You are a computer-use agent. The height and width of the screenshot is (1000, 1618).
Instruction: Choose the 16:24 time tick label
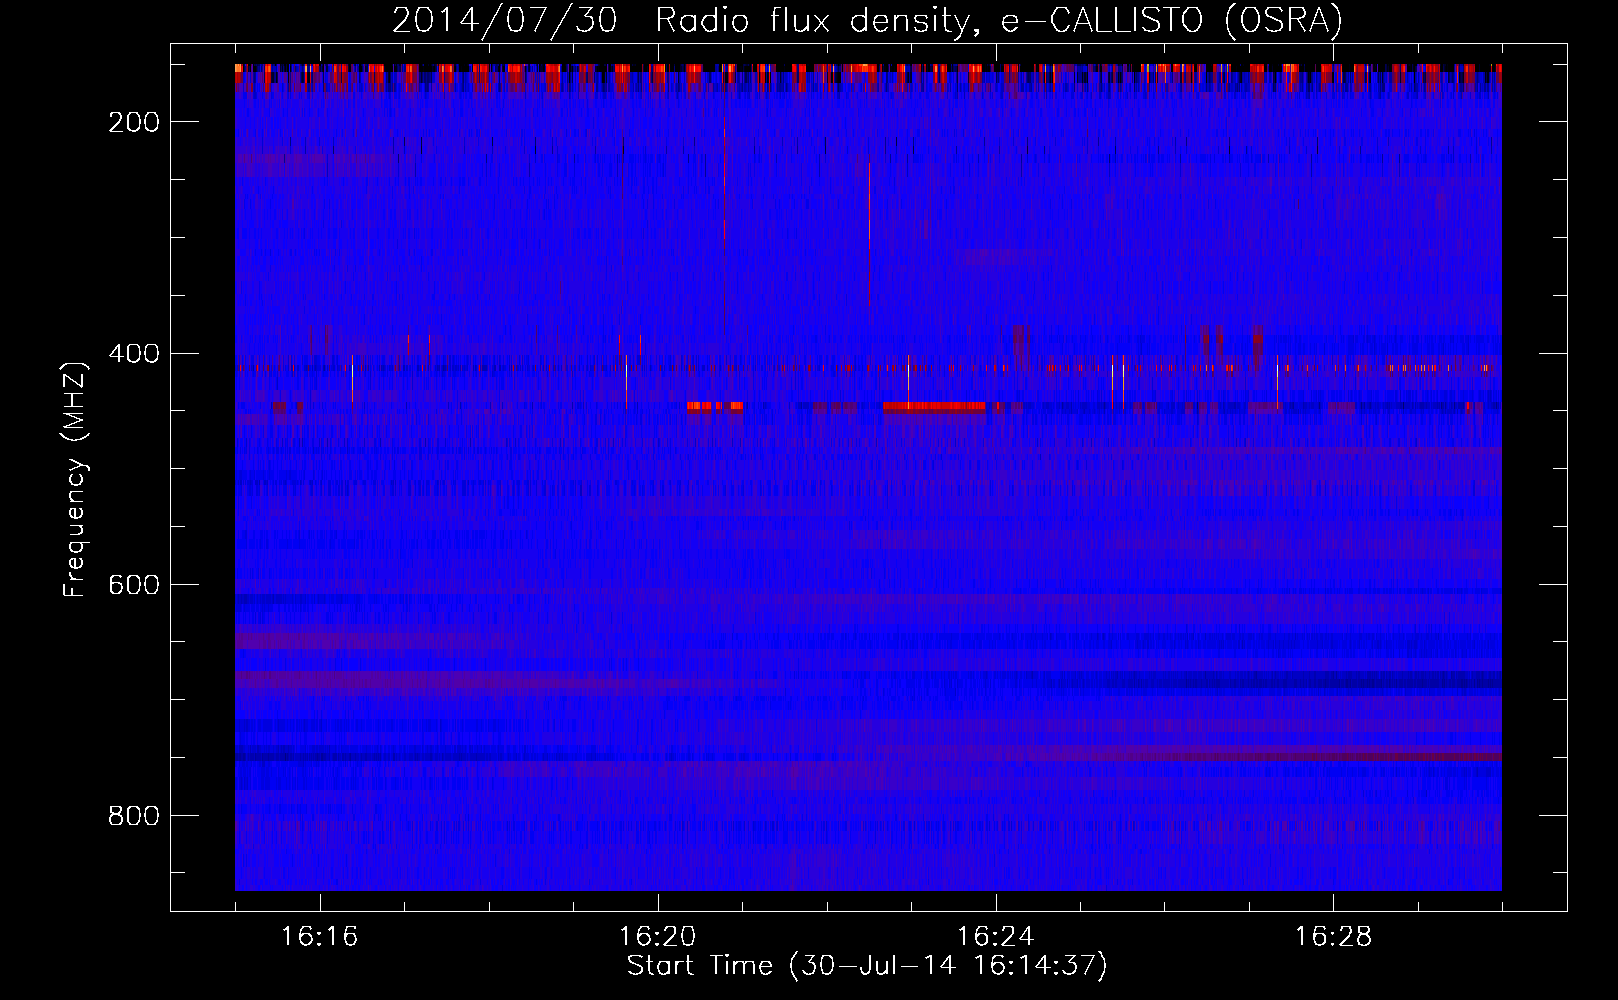click(996, 937)
